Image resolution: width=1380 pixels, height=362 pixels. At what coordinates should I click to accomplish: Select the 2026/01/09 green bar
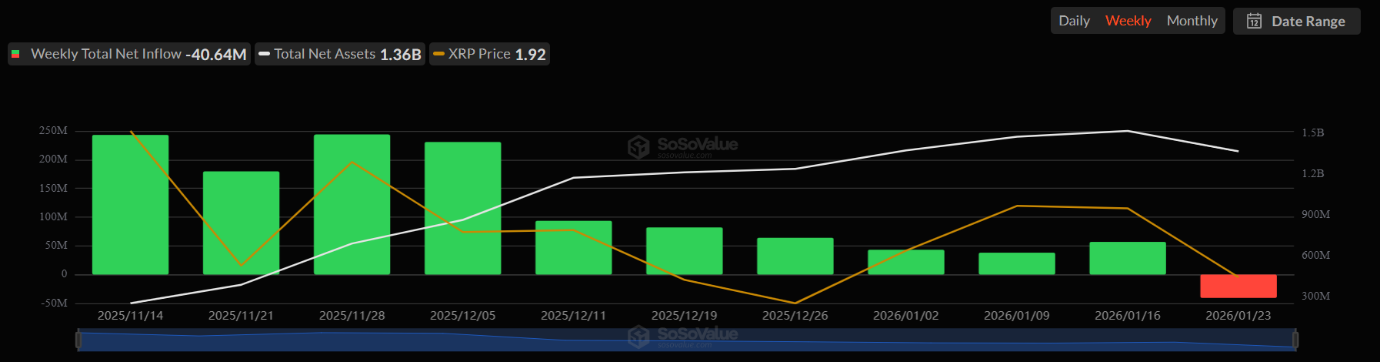[x=1017, y=264]
